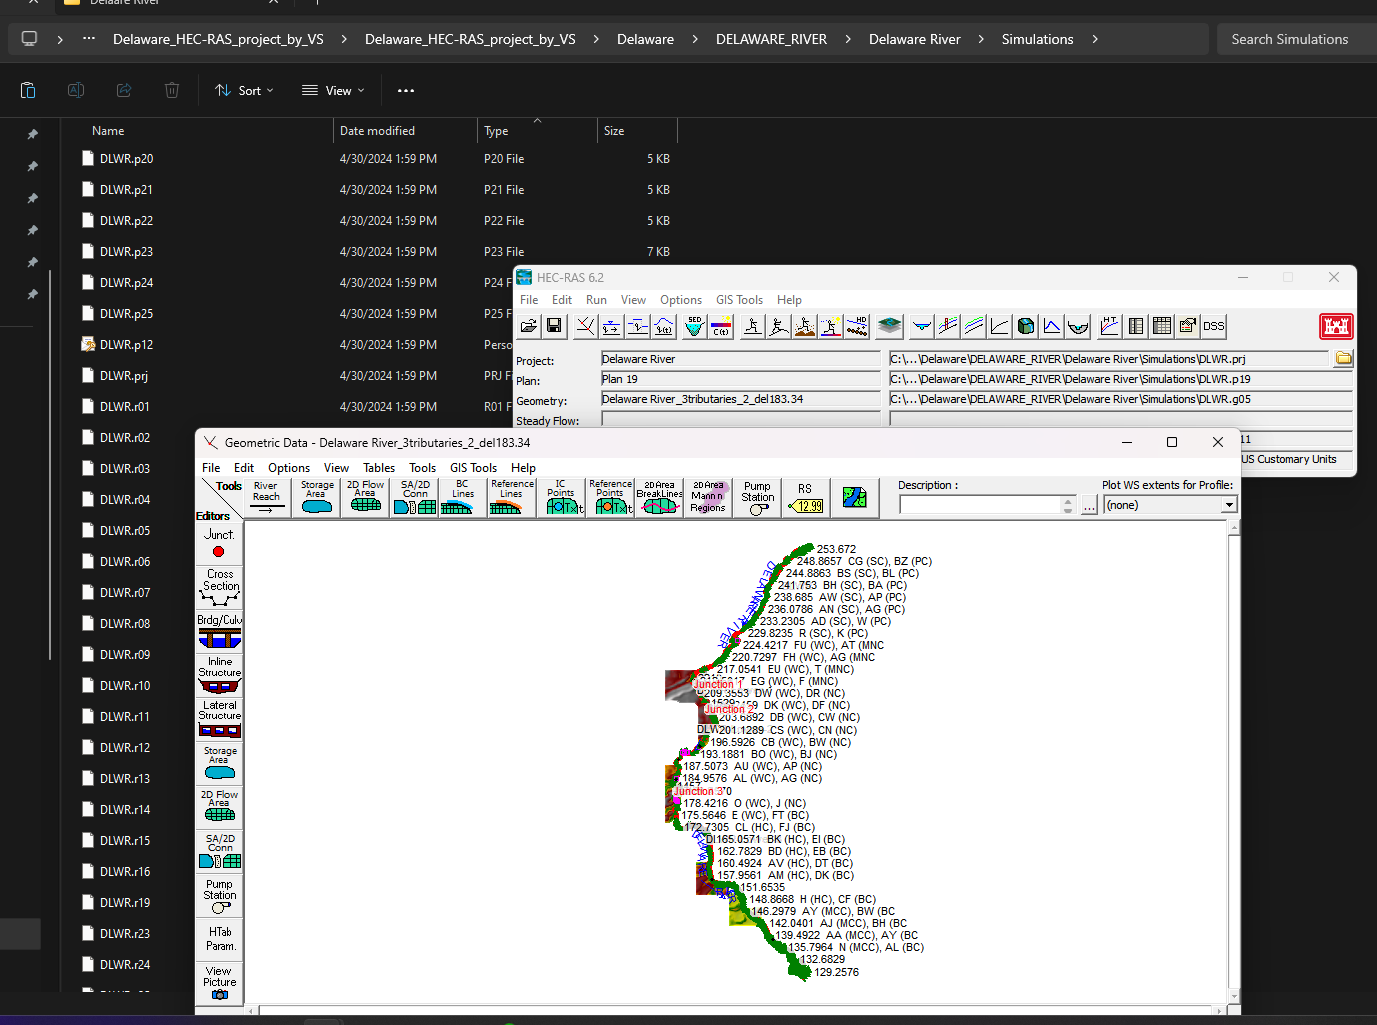Open the Run menu in HEC-RAS
1377x1025 pixels.
(596, 300)
